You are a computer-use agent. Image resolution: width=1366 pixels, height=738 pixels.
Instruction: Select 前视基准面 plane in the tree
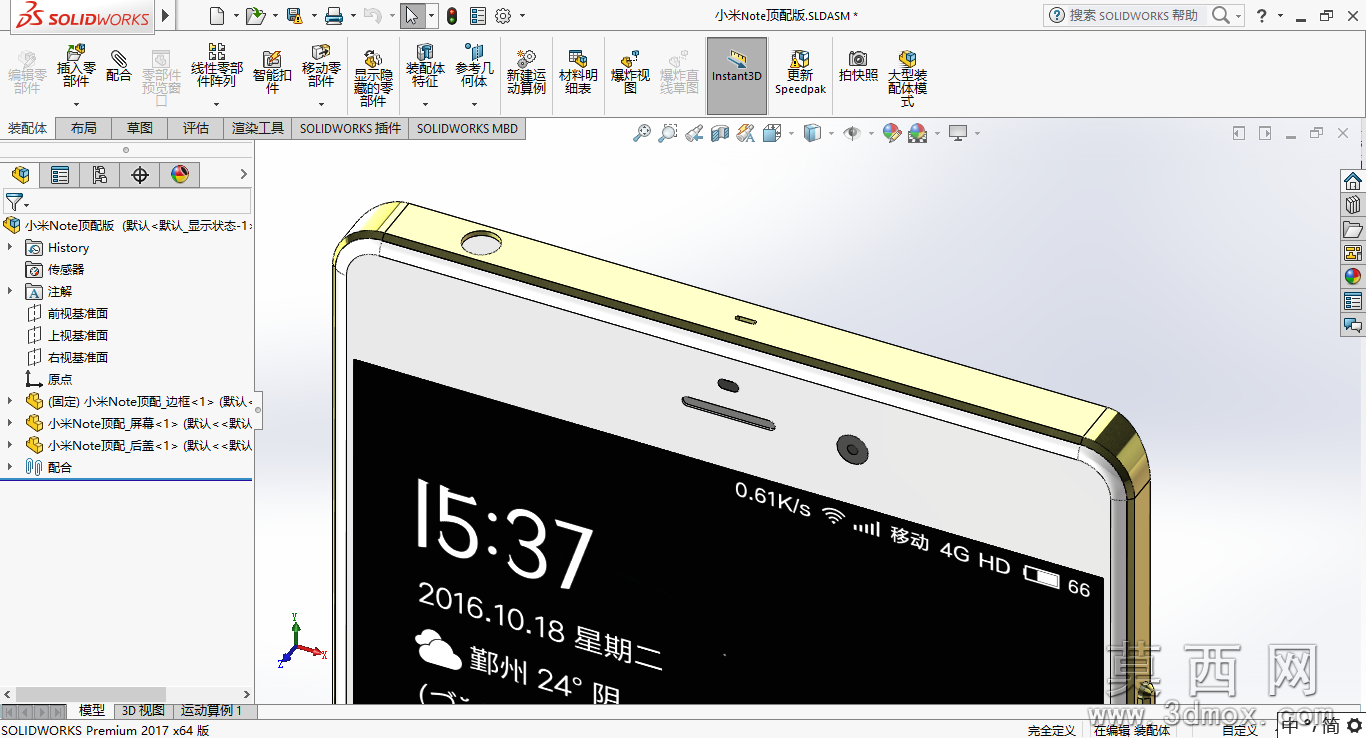(x=78, y=313)
